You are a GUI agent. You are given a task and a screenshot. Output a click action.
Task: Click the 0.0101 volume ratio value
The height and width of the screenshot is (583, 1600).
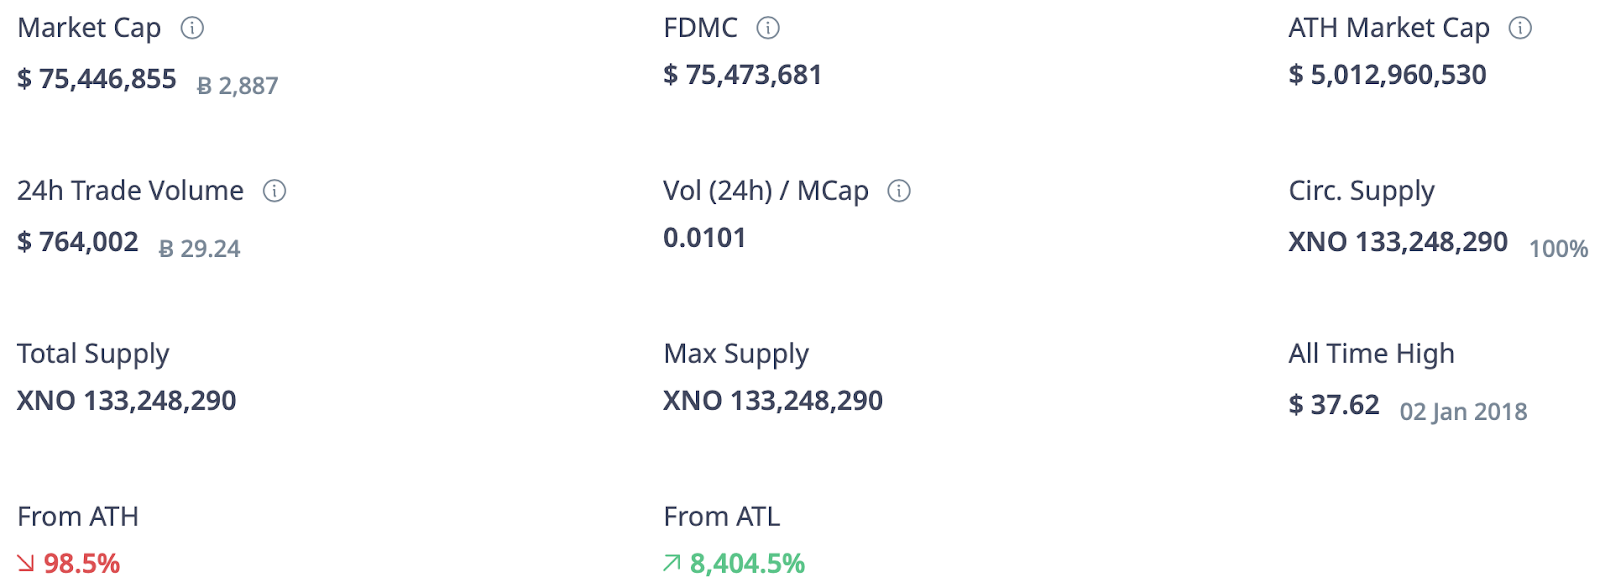click(x=705, y=238)
